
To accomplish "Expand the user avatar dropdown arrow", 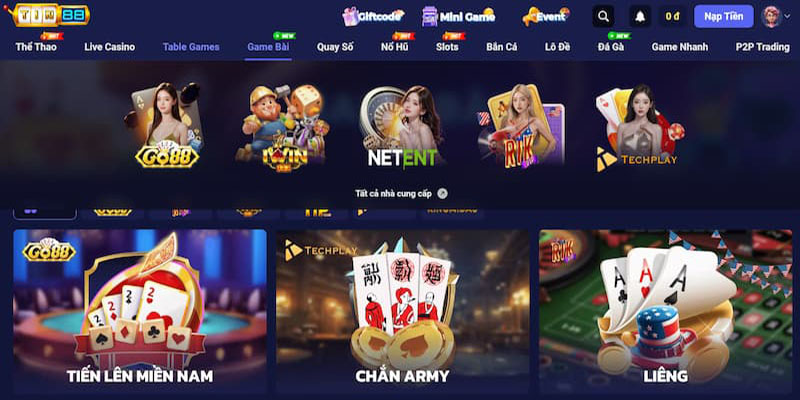I will [787, 16].
